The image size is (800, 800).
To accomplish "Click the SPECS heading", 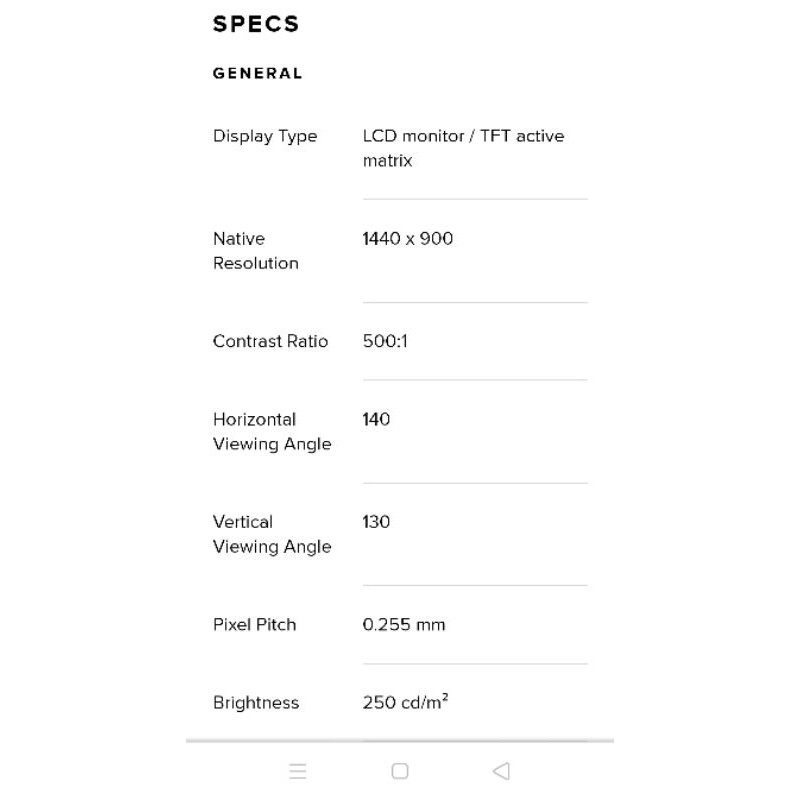I will pyautogui.click(x=256, y=24).
